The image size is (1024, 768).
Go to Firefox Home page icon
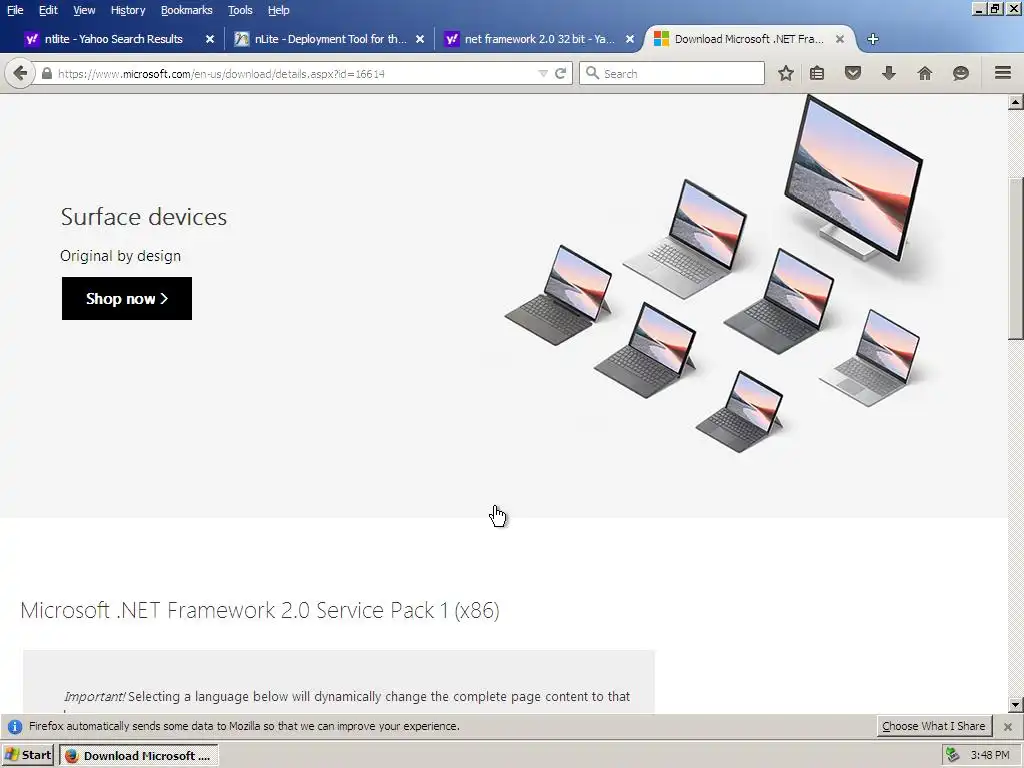point(925,73)
